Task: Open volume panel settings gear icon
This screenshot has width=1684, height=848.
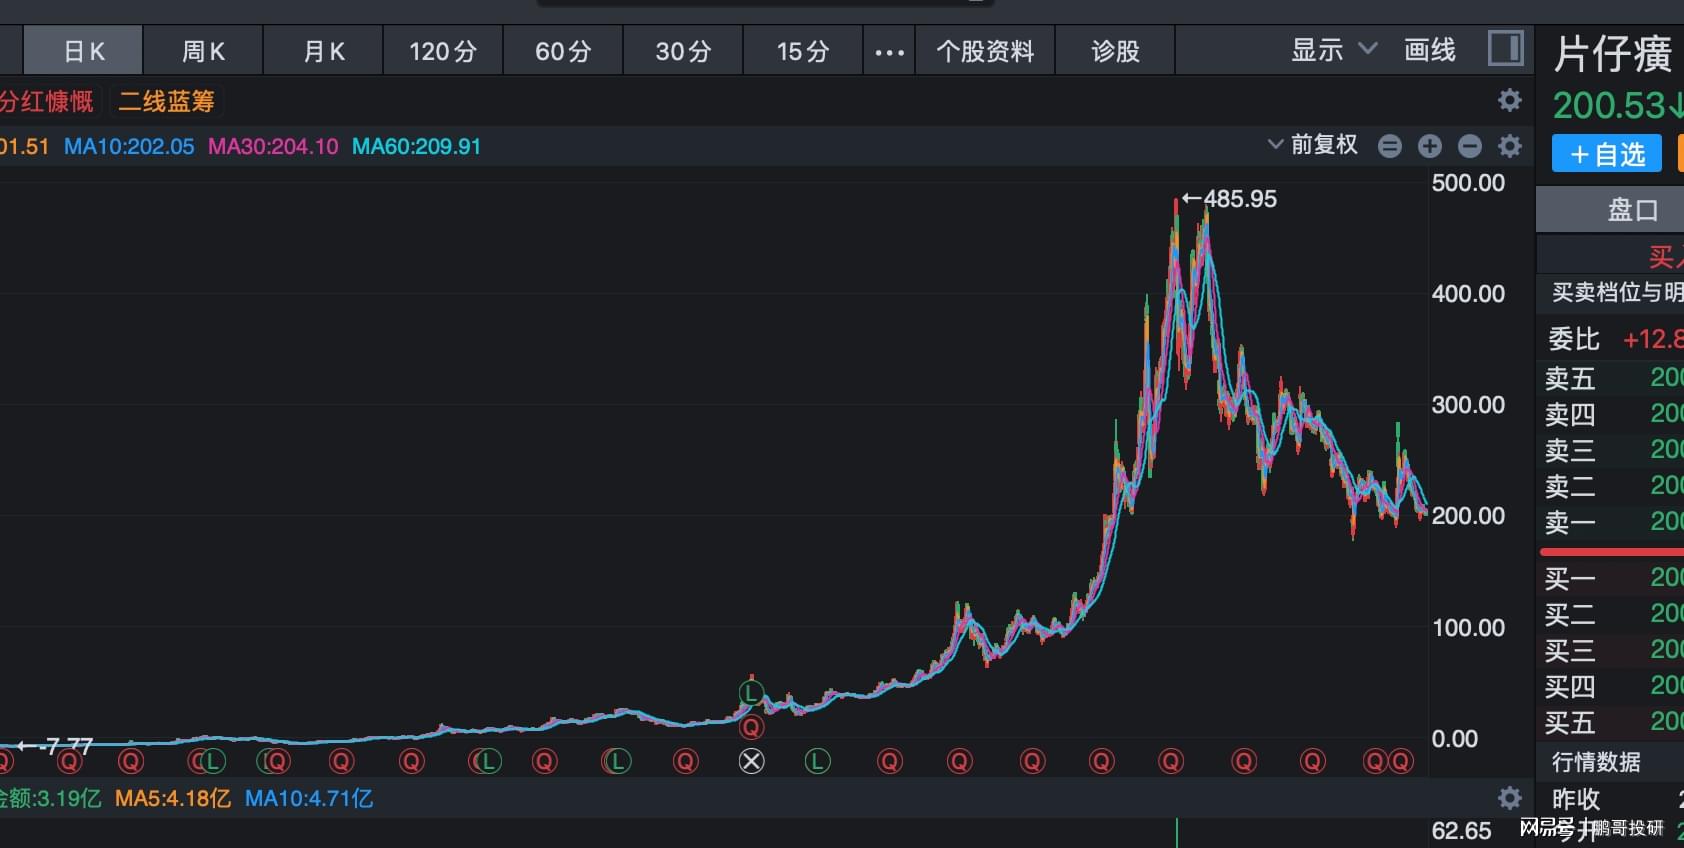Action: [1510, 798]
